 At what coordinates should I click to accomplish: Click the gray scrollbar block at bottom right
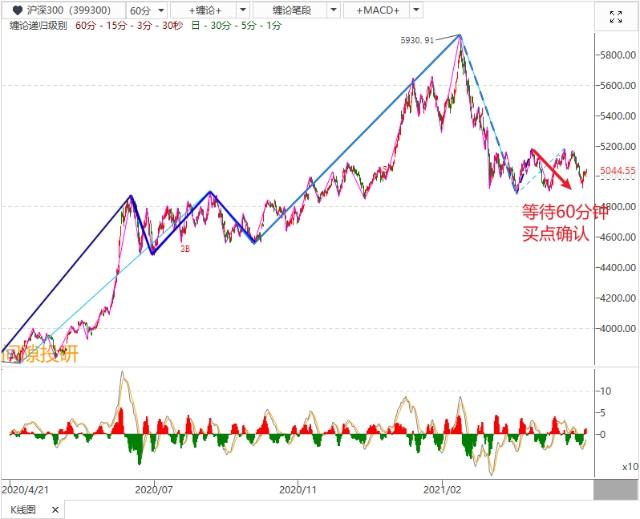pos(615,490)
